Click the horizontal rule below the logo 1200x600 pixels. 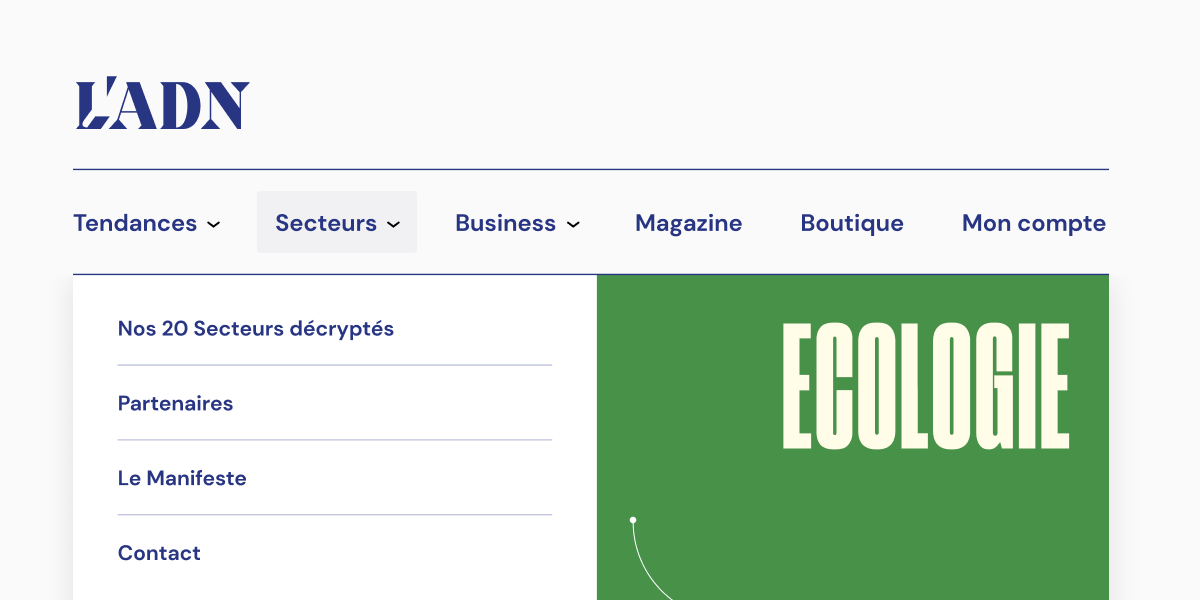point(590,170)
